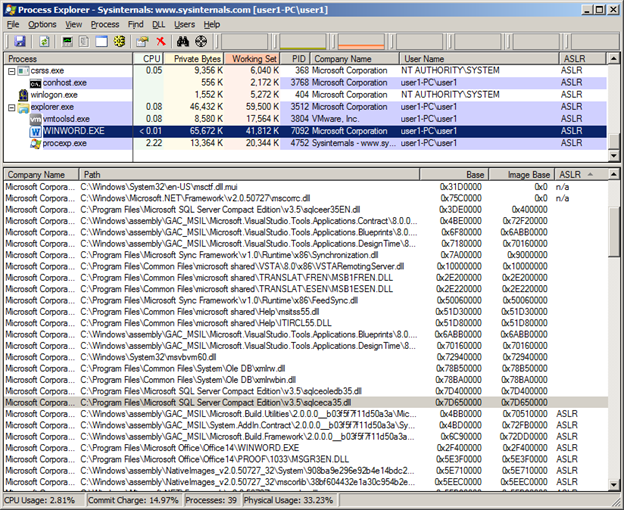
Task: Select the WINWORD.EXE process row
Action: [73, 131]
